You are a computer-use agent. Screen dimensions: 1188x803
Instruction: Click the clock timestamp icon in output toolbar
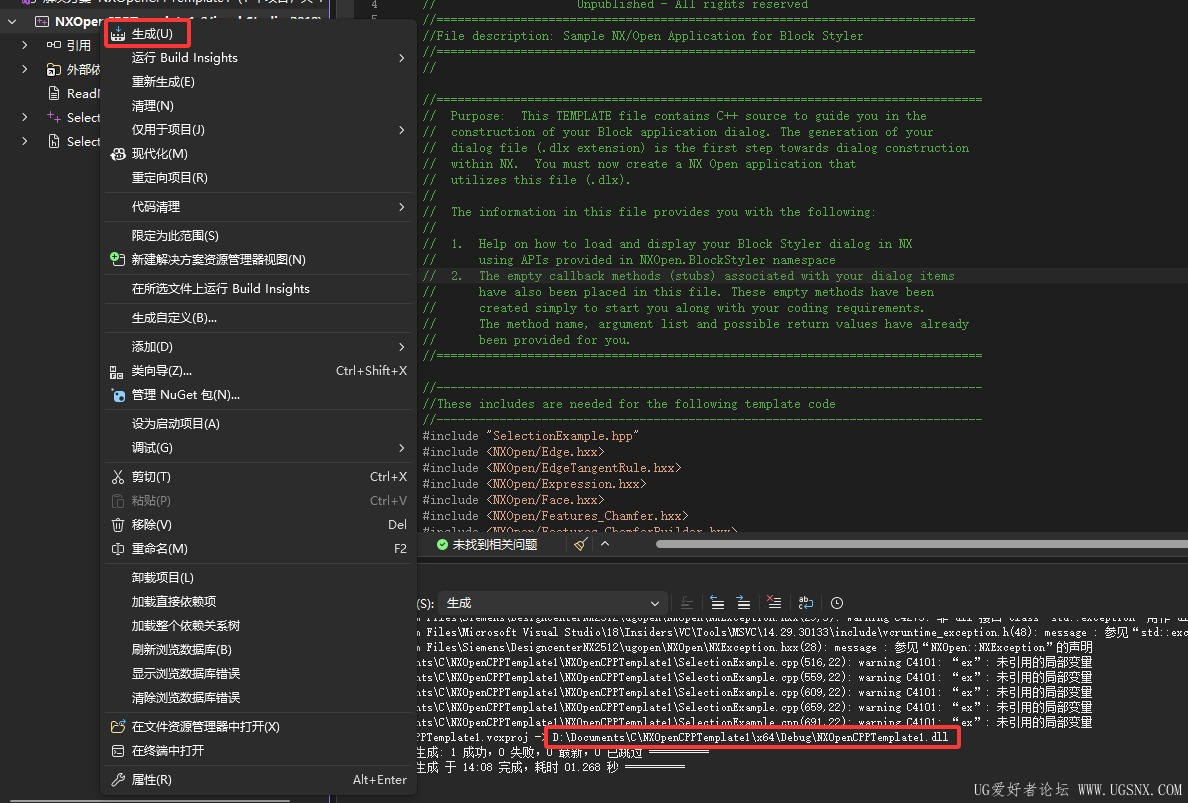pos(837,603)
